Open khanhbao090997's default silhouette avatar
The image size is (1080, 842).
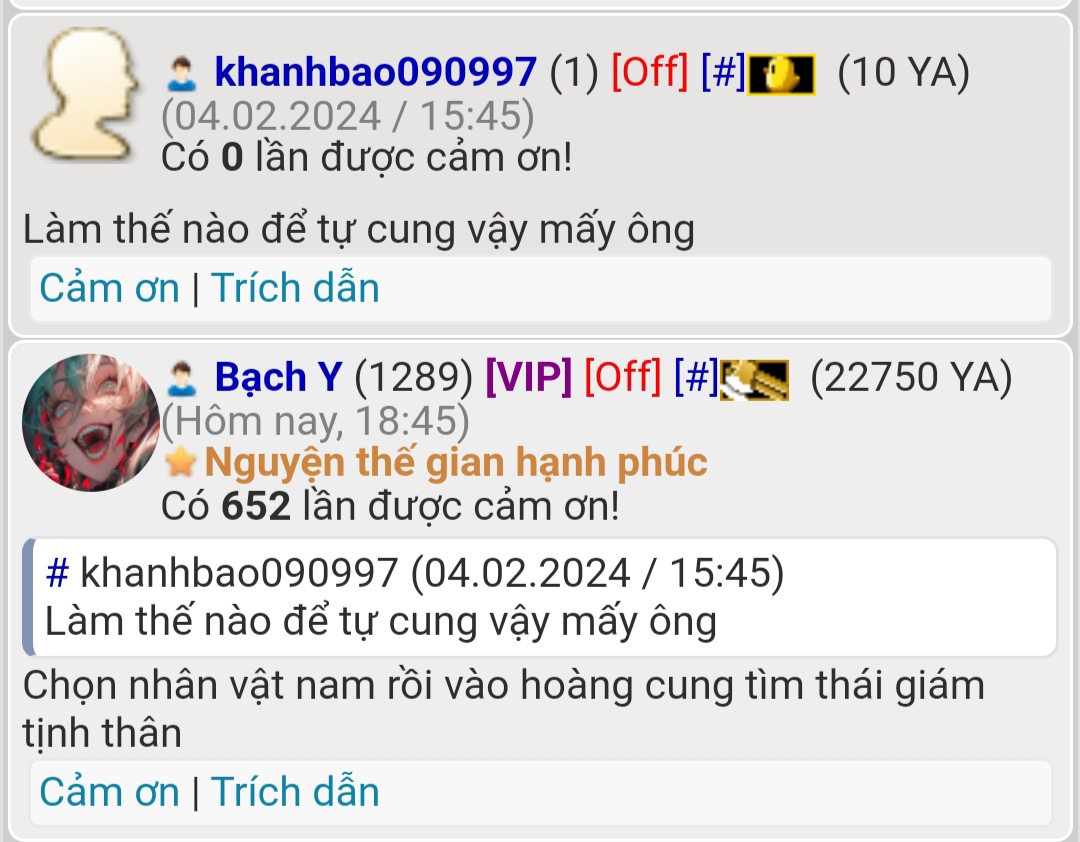(86, 94)
